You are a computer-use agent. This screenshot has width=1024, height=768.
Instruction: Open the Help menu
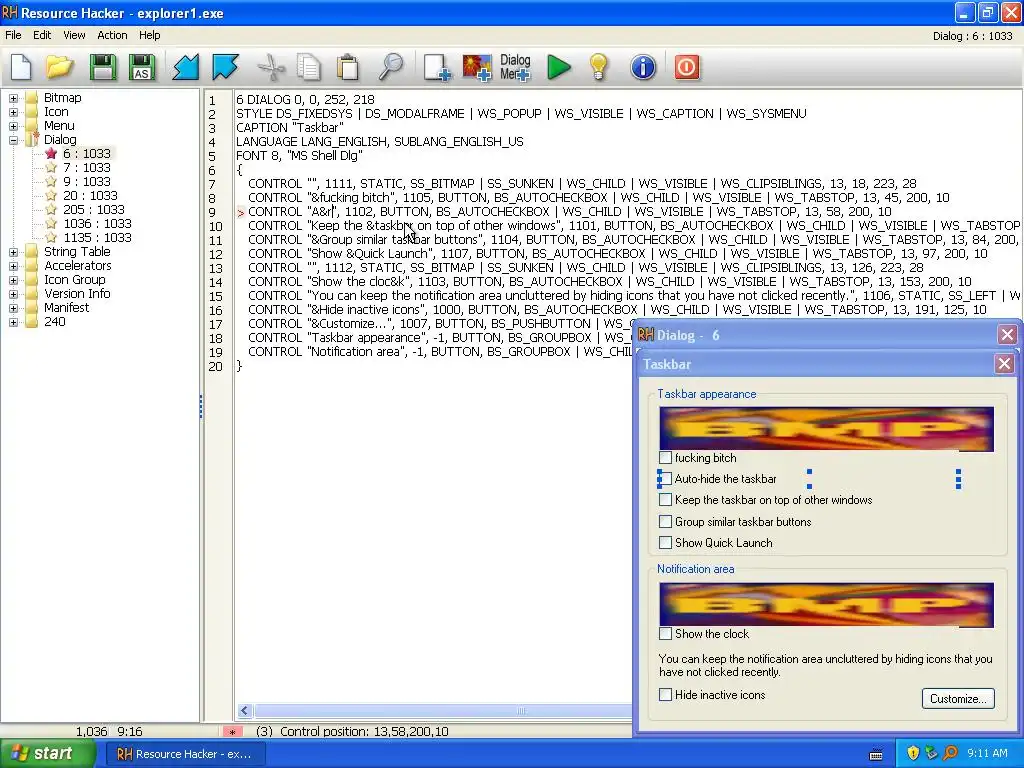[x=150, y=35]
